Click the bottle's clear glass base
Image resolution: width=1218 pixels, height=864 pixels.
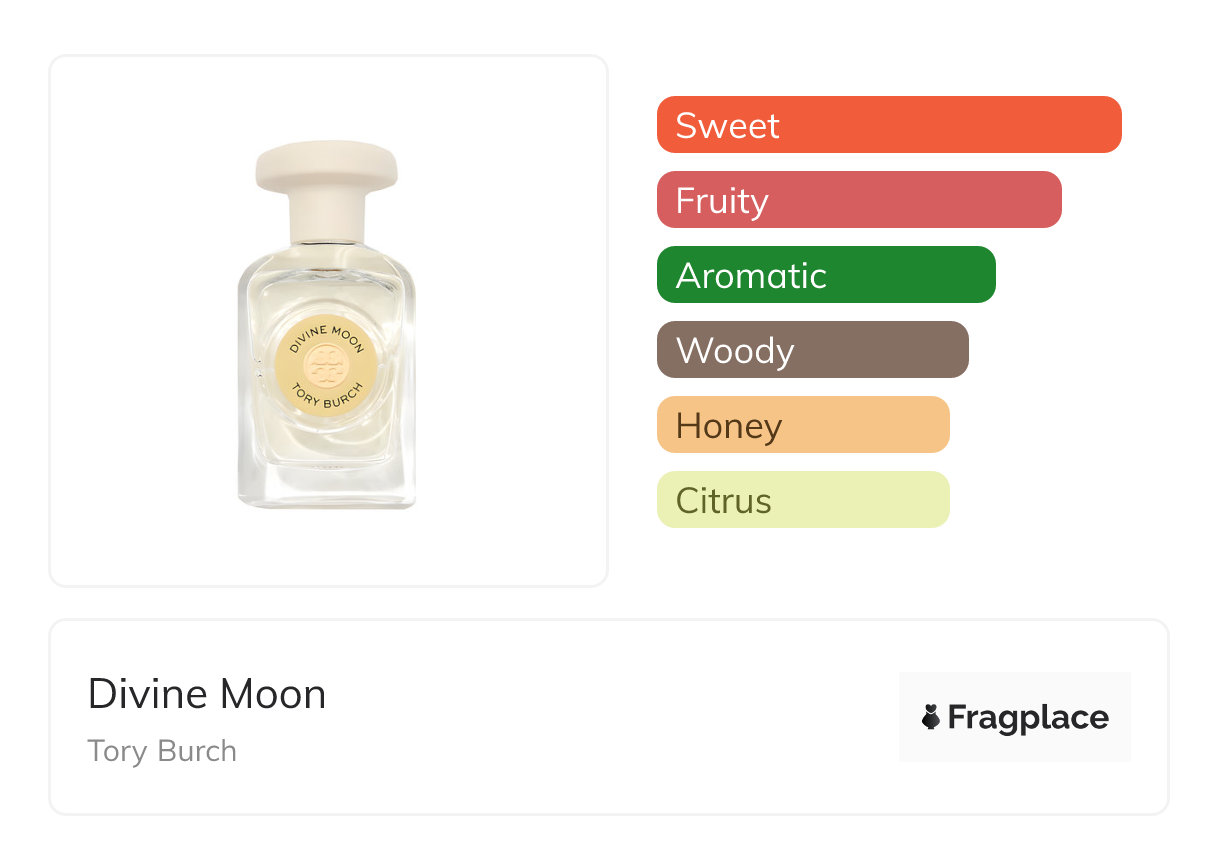tap(326, 485)
